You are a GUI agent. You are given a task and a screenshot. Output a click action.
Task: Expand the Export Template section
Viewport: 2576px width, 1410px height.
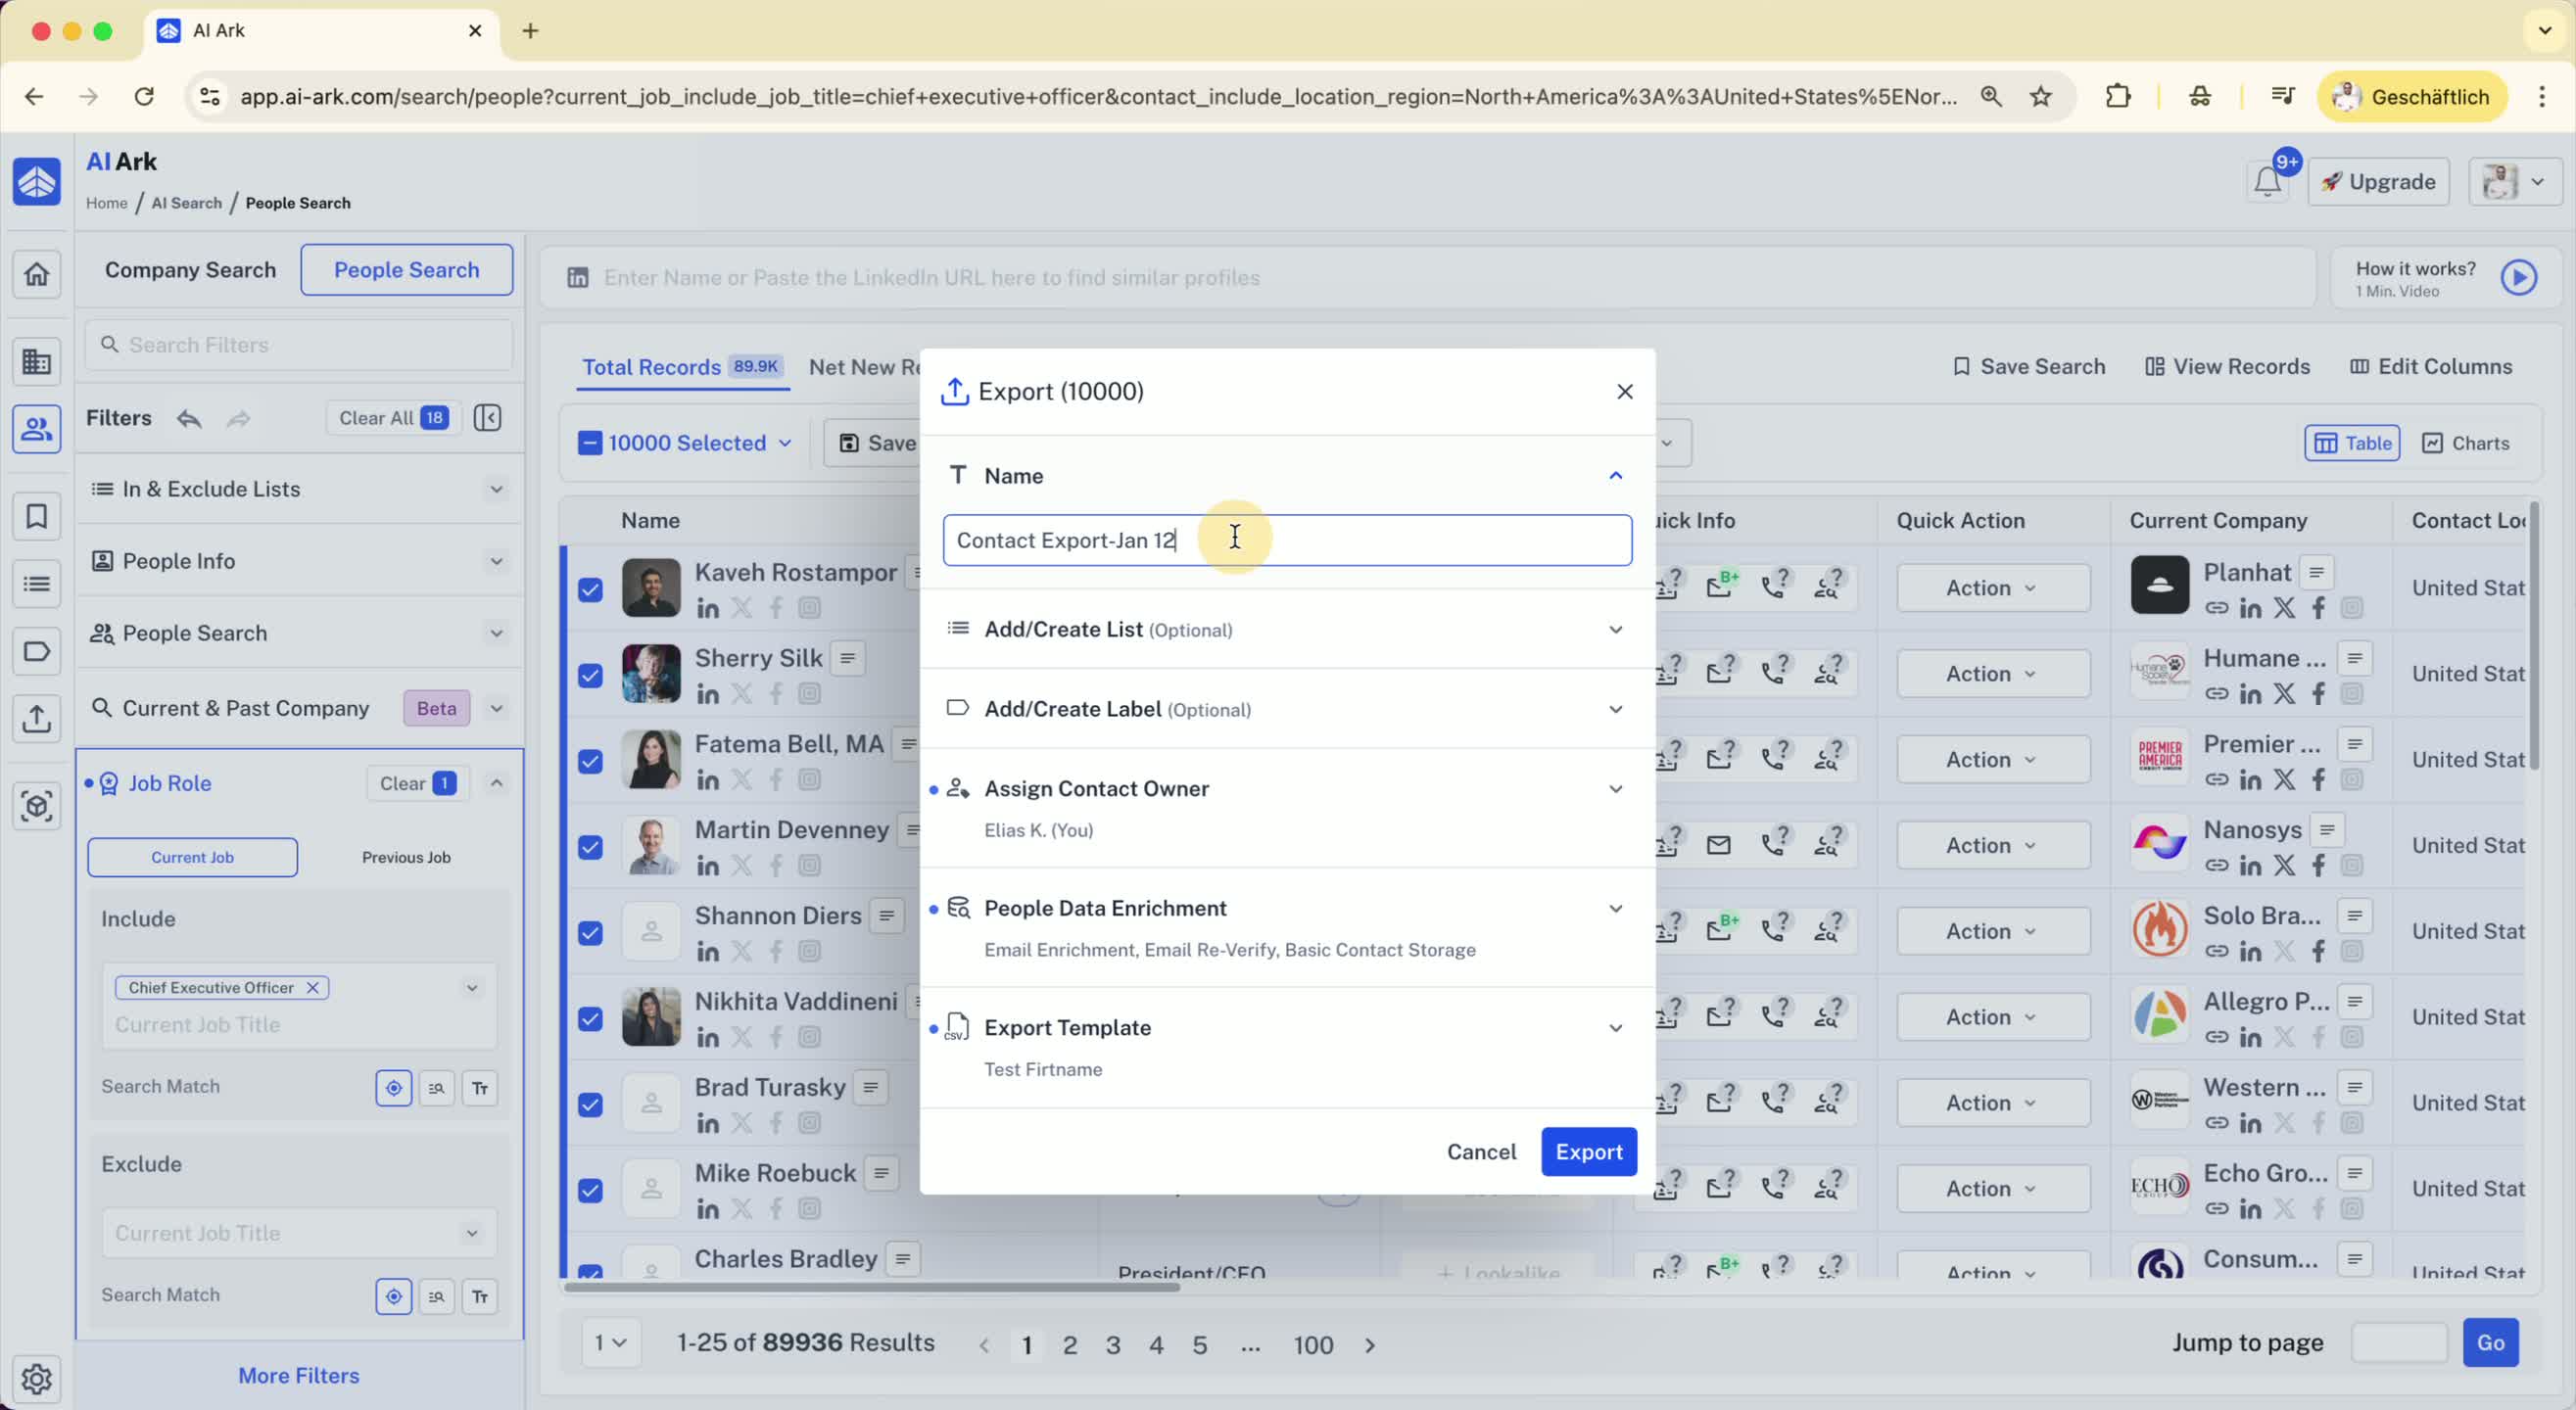tap(1615, 1028)
